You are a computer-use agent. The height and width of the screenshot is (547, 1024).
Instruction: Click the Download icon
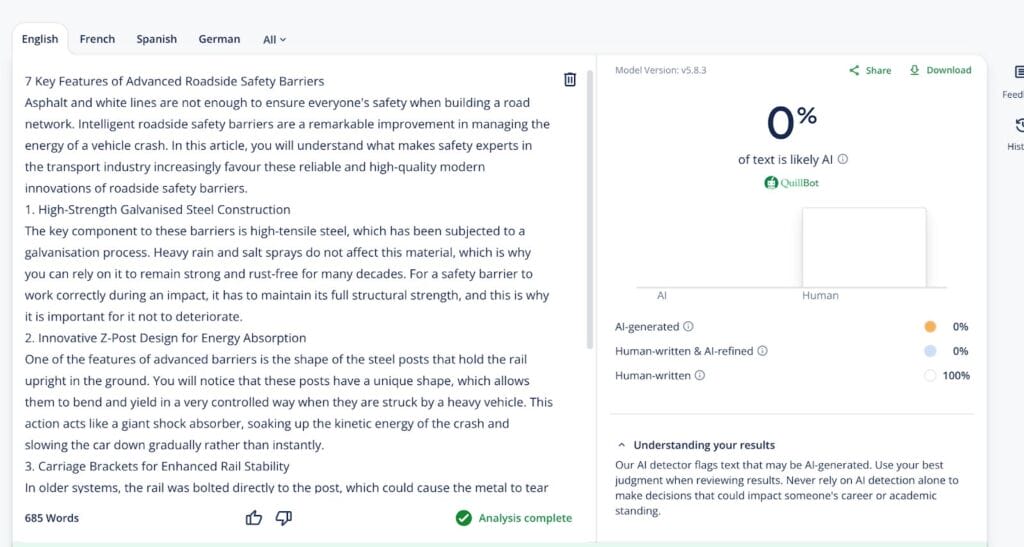tap(914, 70)
